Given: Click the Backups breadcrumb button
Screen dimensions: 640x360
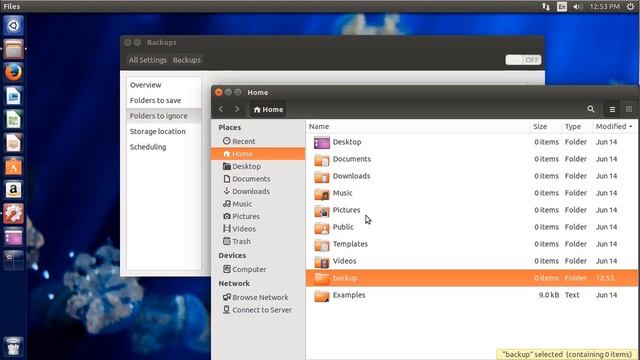Looking at the screenshot, I should [187, 60].
